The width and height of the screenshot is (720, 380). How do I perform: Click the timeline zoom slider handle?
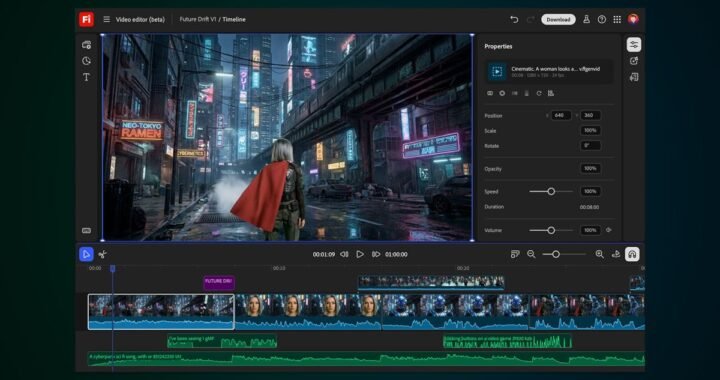click(x=556, y=254)
